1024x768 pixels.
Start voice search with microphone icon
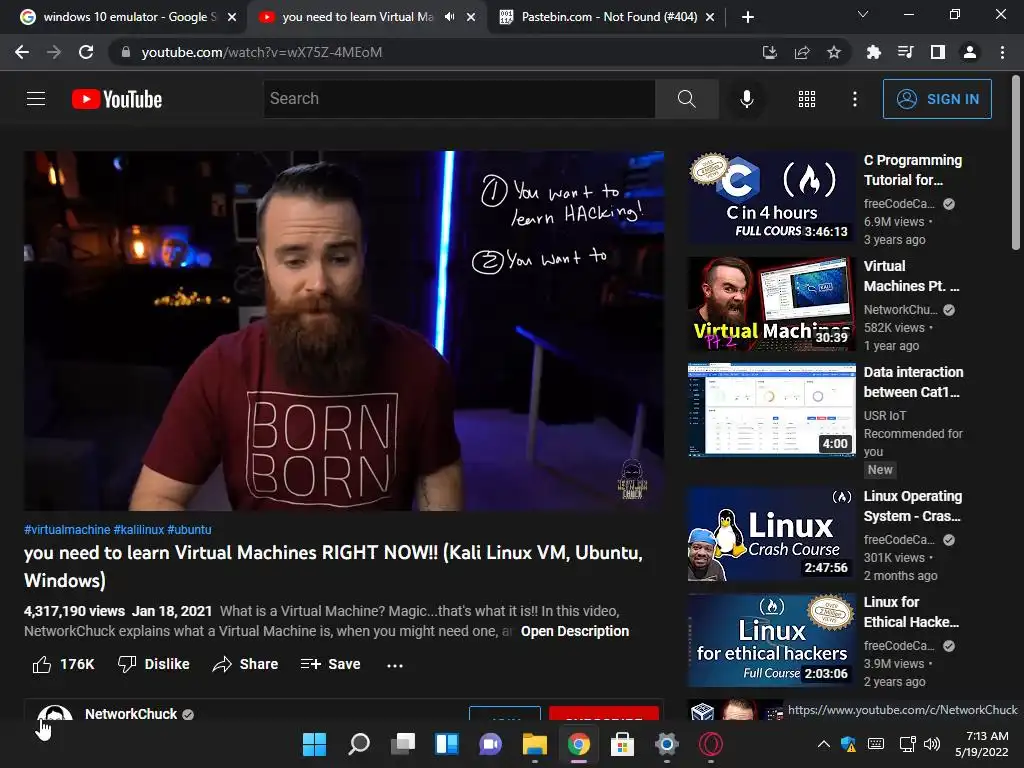coord(746,99)
